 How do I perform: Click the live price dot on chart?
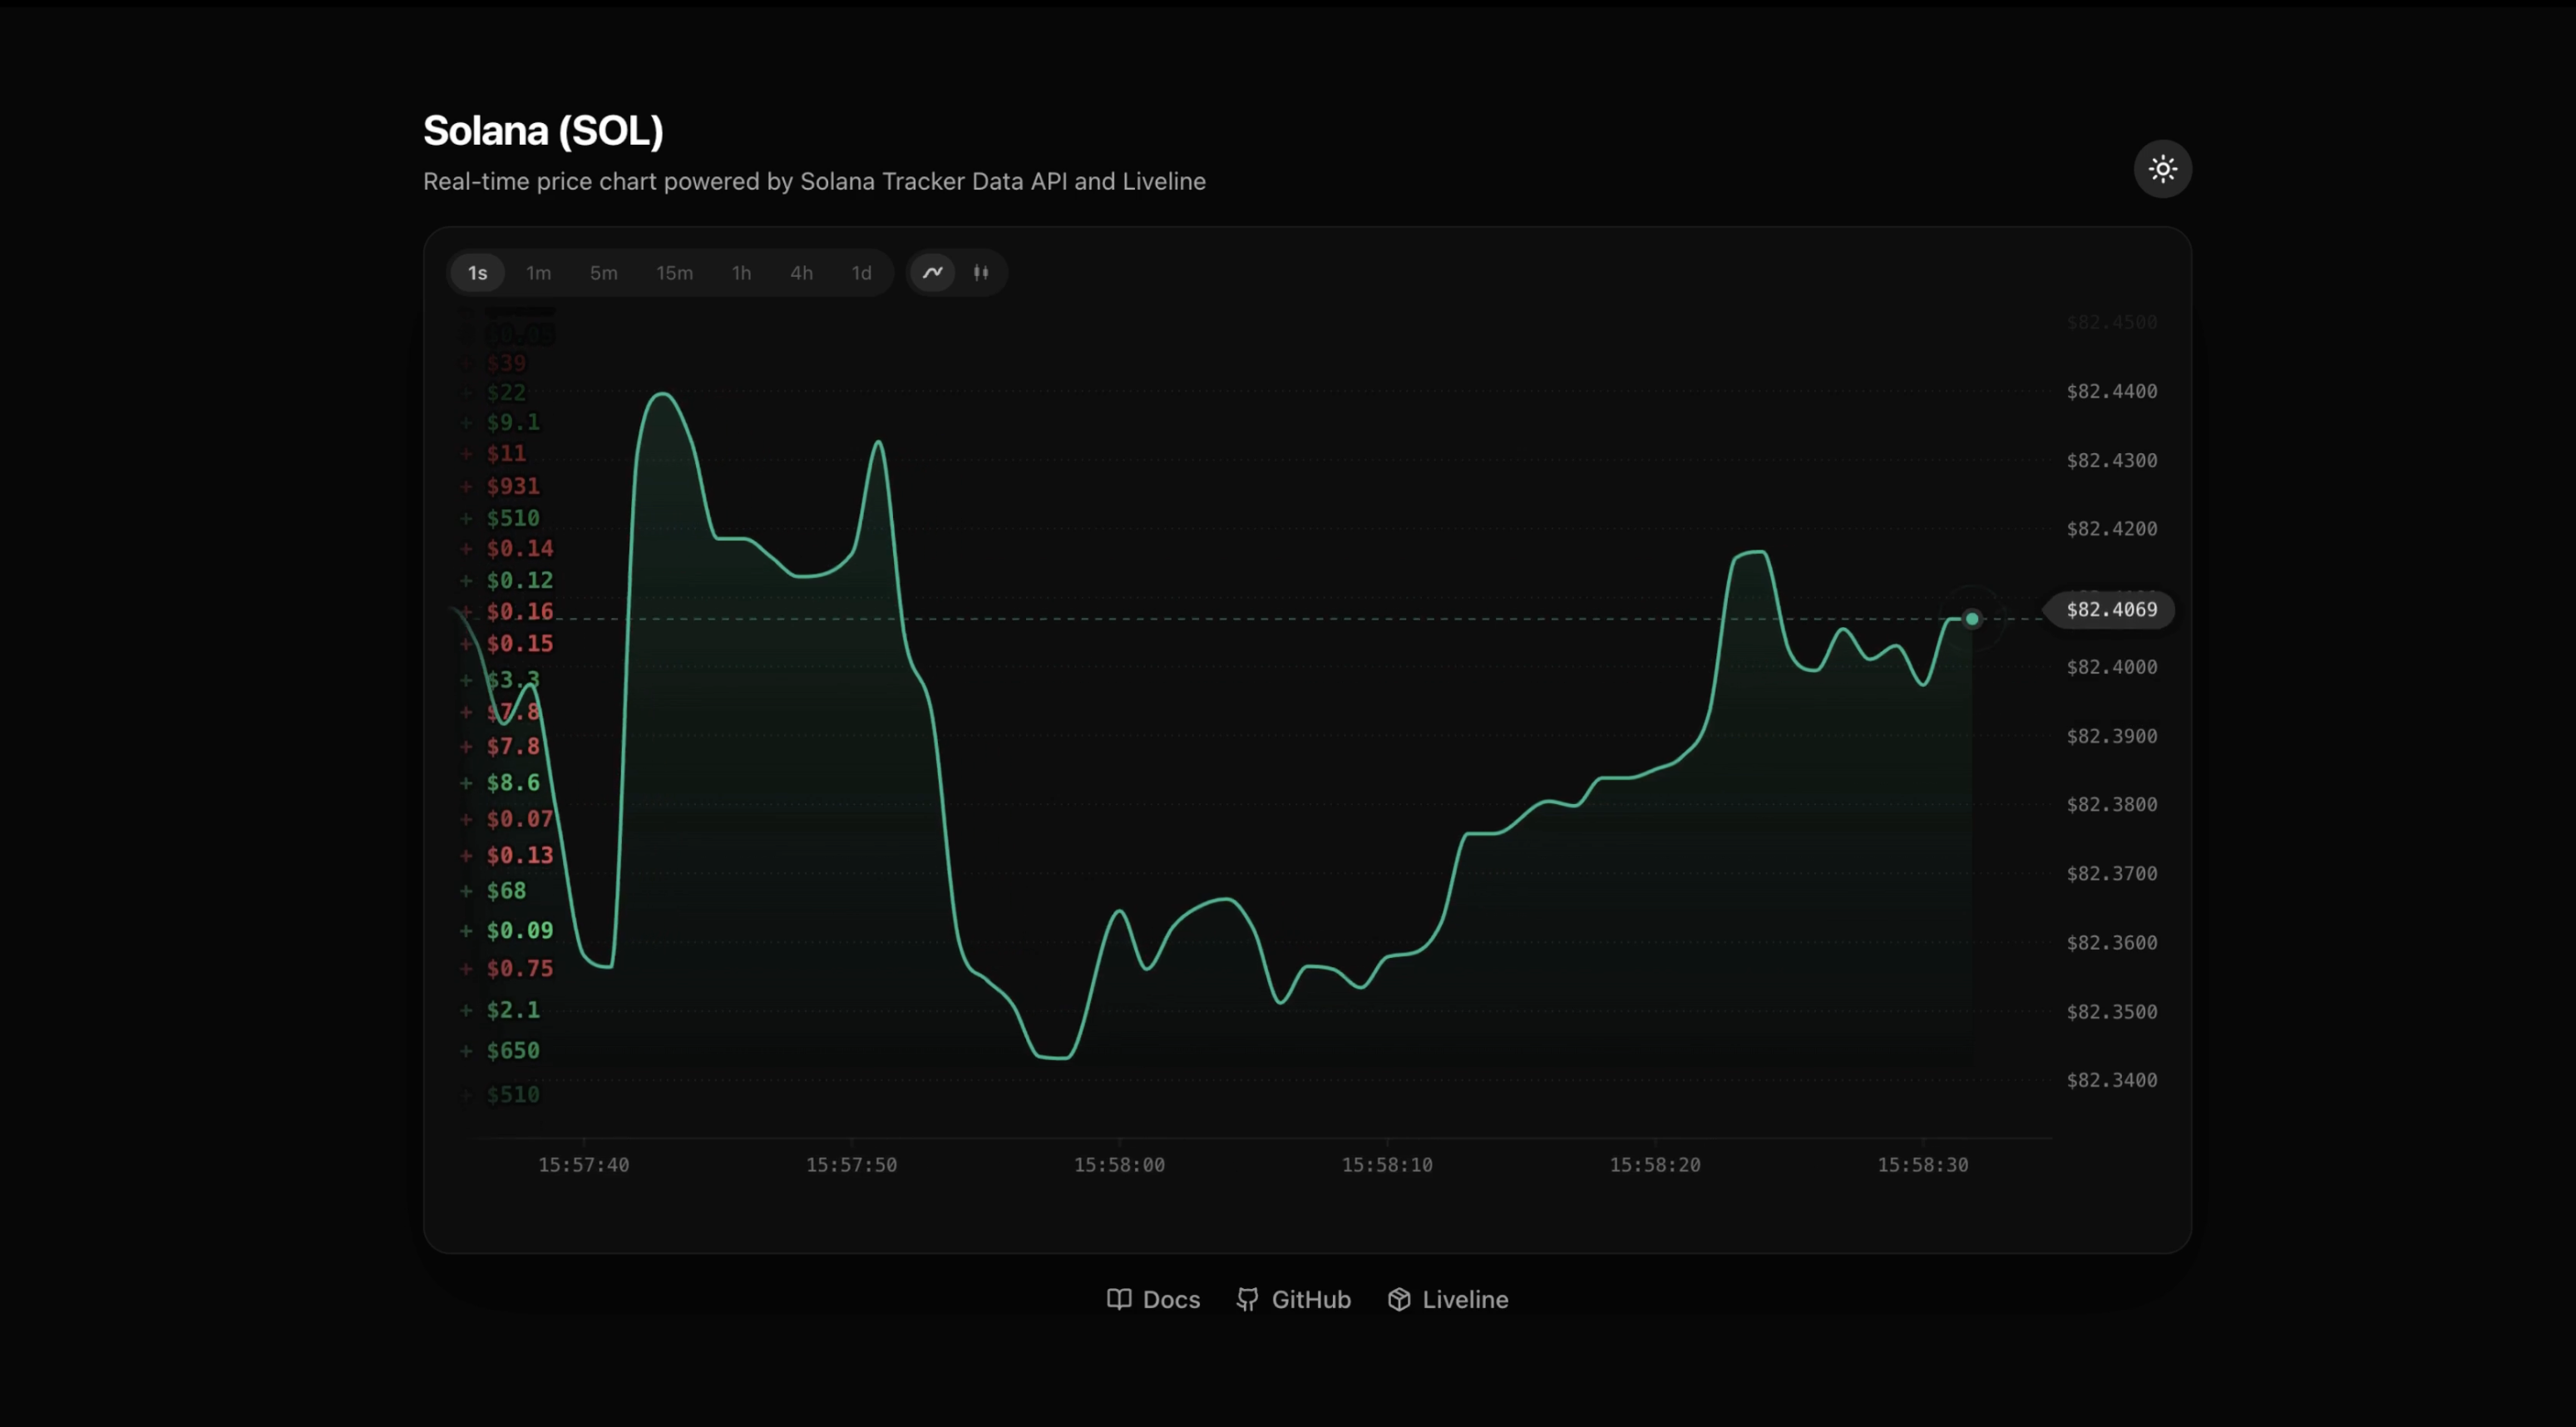pos(1971,619)
